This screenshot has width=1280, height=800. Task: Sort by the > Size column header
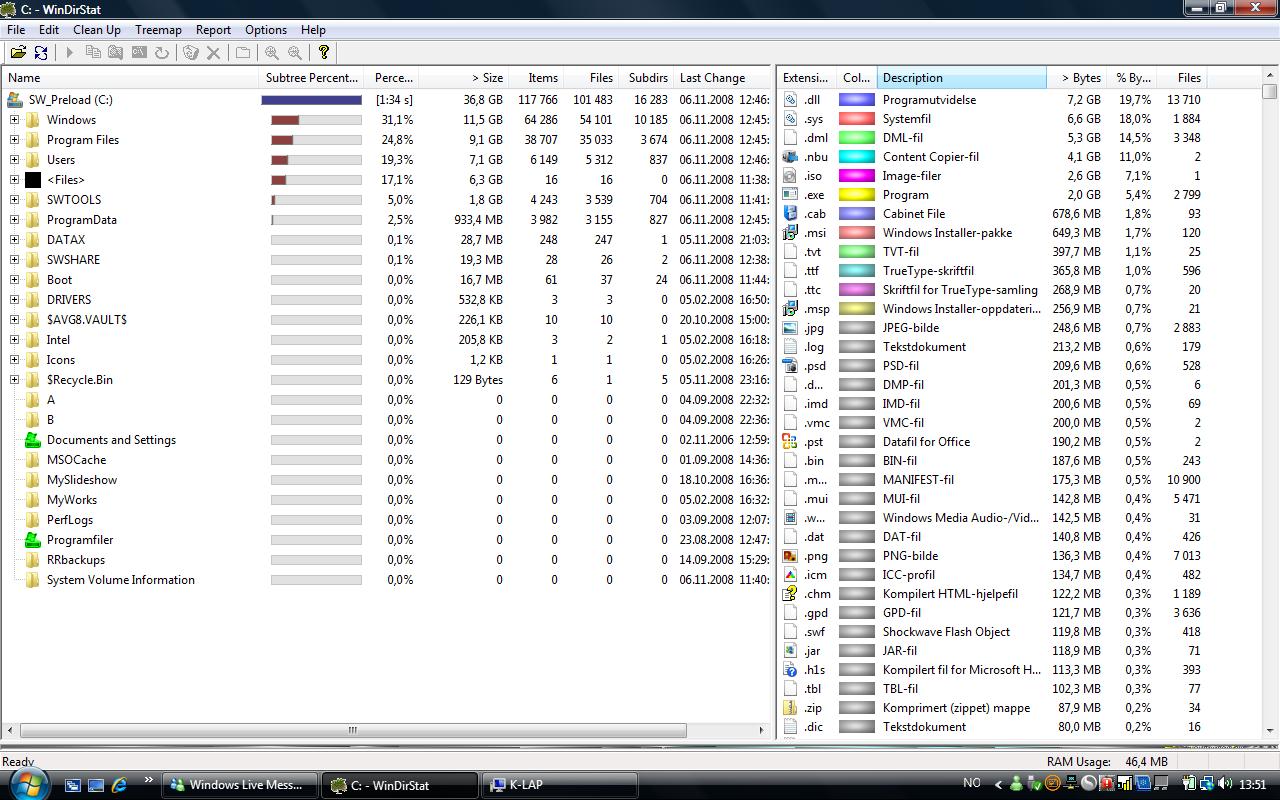(463, 78)
